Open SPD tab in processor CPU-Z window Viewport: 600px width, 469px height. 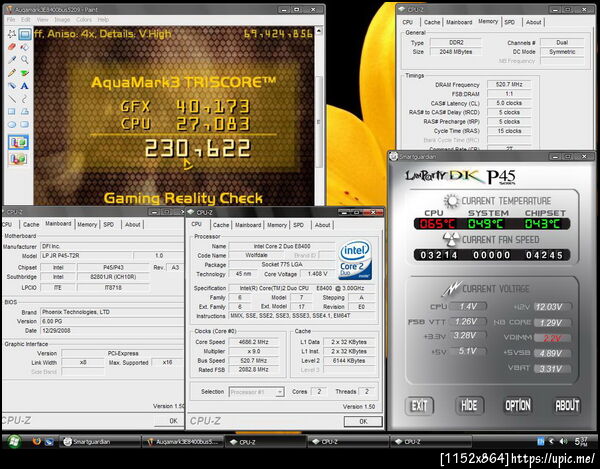tap(298, 225)
